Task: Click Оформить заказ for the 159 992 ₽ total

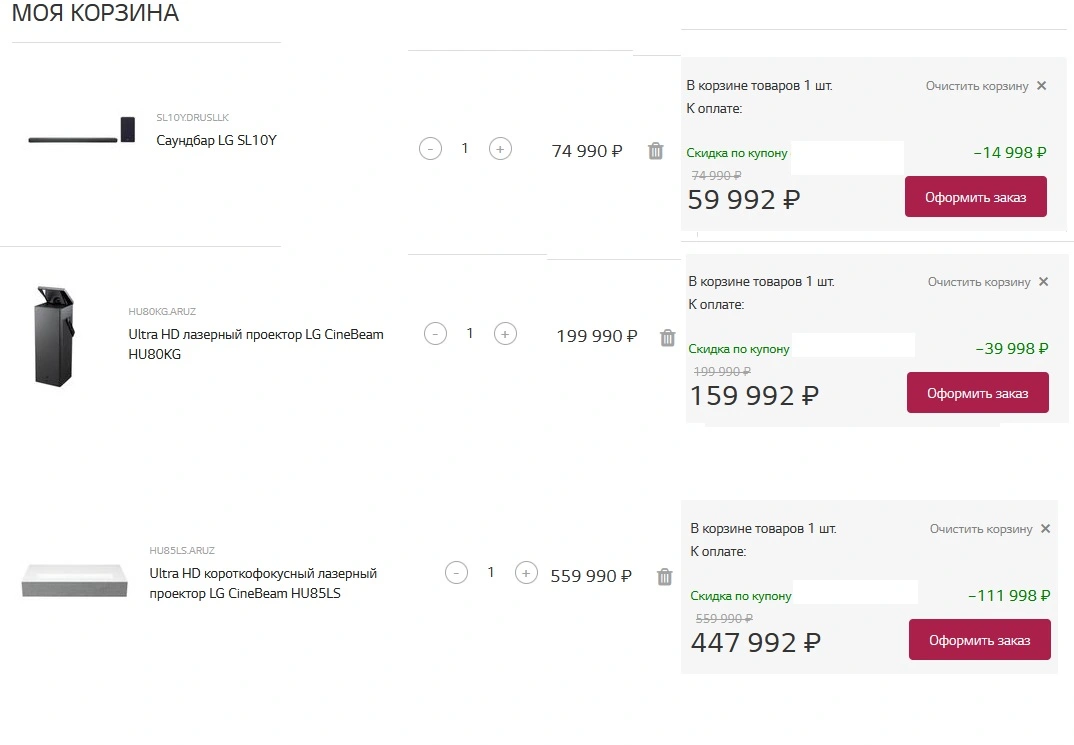Action: point(977,392)
